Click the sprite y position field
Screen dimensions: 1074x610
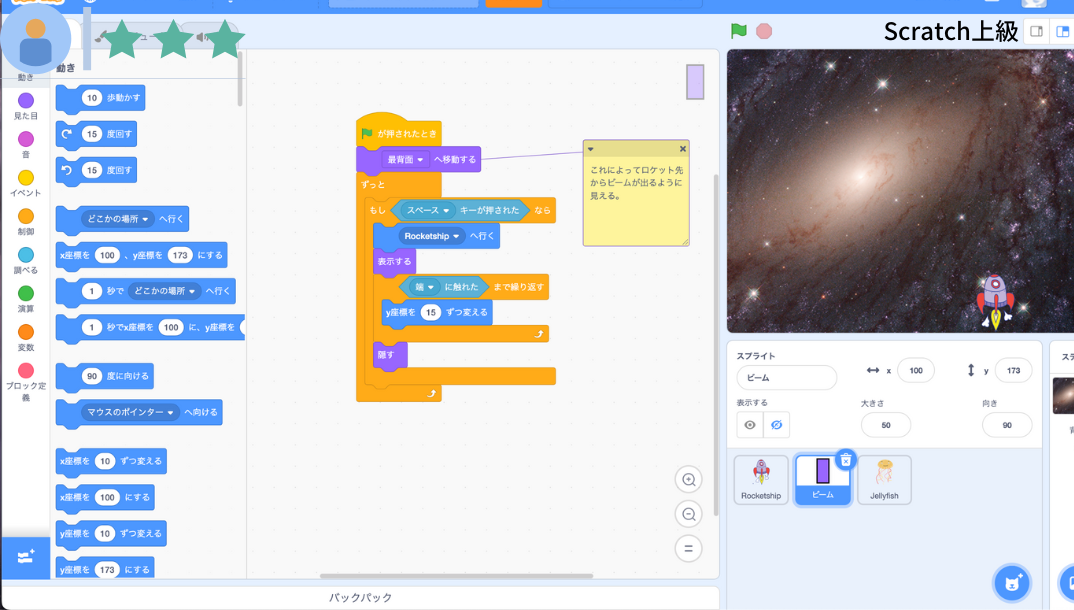[1013, 370]
